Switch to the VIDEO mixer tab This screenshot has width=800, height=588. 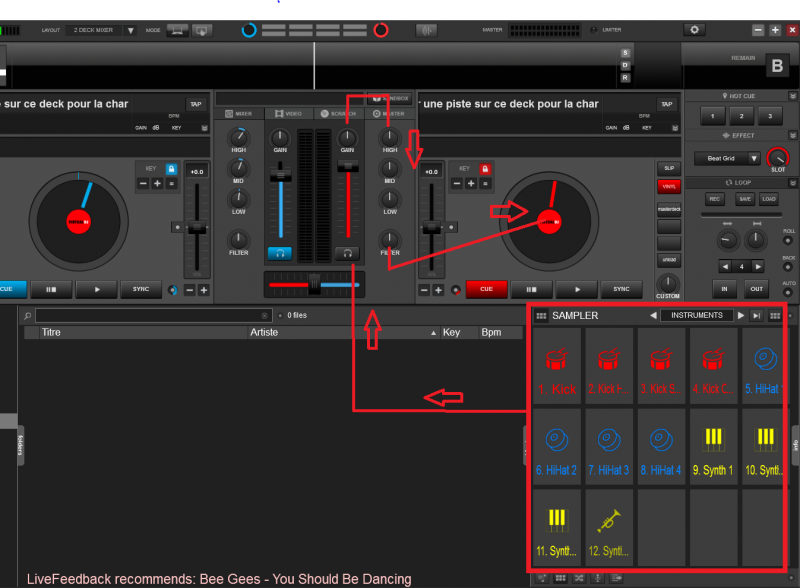tap(289, 114)
